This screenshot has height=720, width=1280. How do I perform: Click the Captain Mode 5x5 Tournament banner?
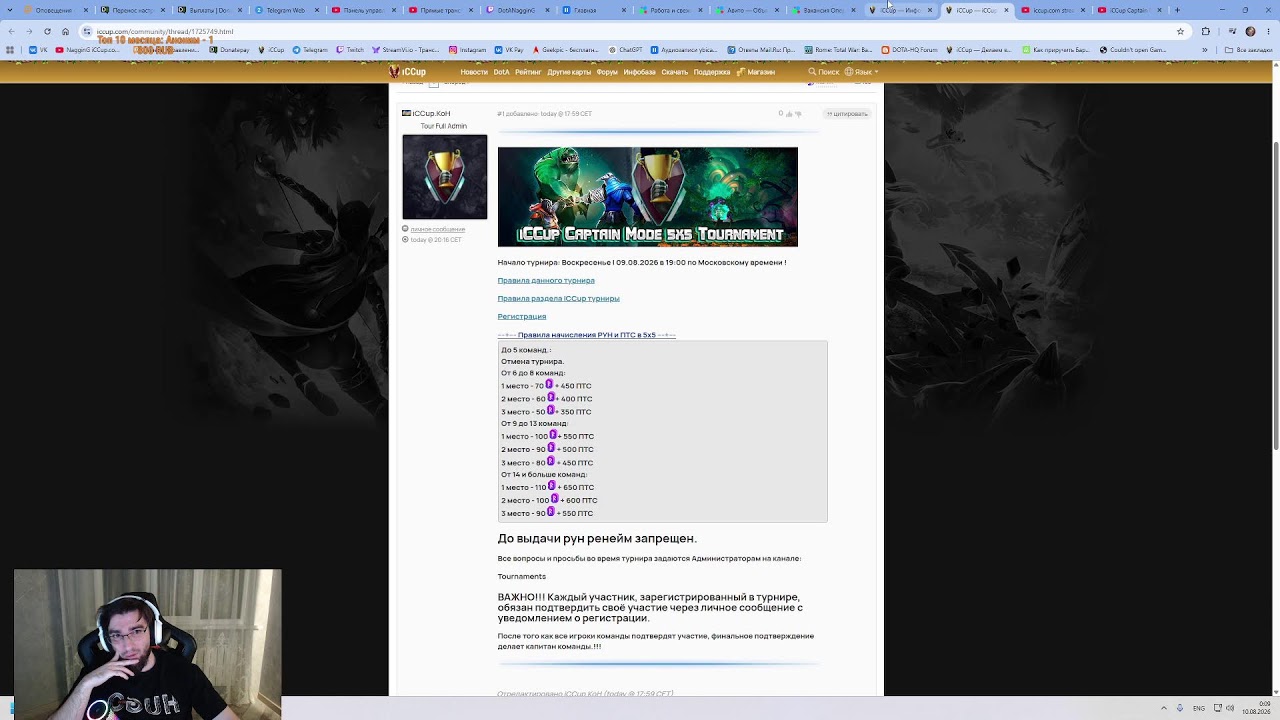coord(648,197)
